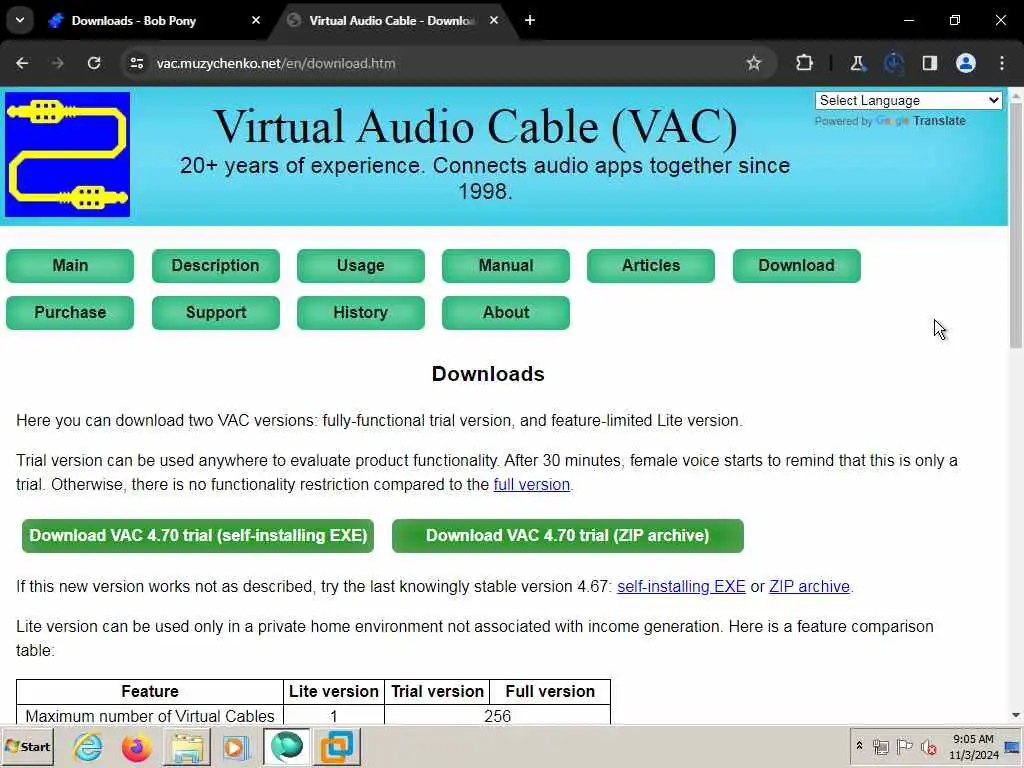Go to the Main page
Screen dimensions: 1024x768
pyautogui.click(x=70, y=266)
